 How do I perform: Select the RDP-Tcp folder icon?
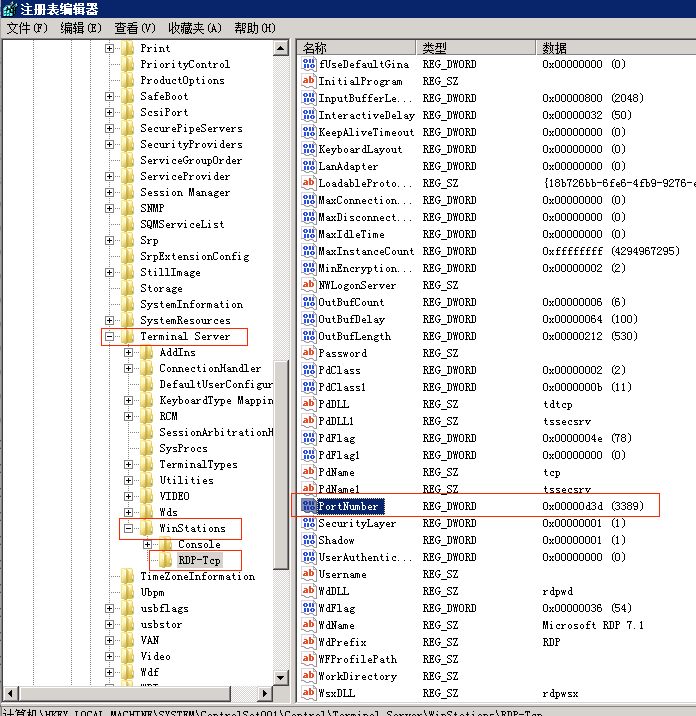coord(166,560)
